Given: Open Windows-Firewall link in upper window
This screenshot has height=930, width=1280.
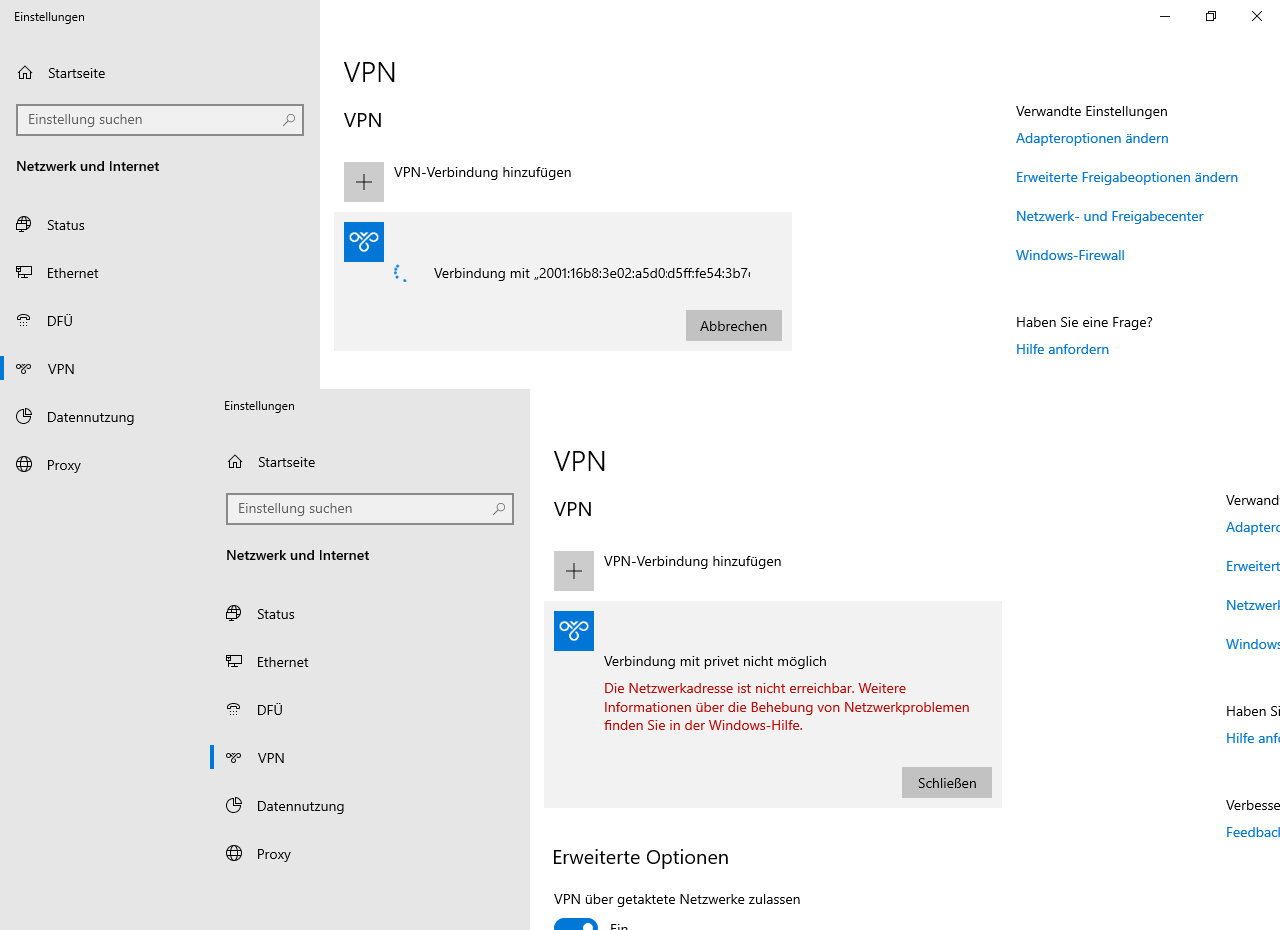Looking at the screenshot, I should [x=1070, y=255].
